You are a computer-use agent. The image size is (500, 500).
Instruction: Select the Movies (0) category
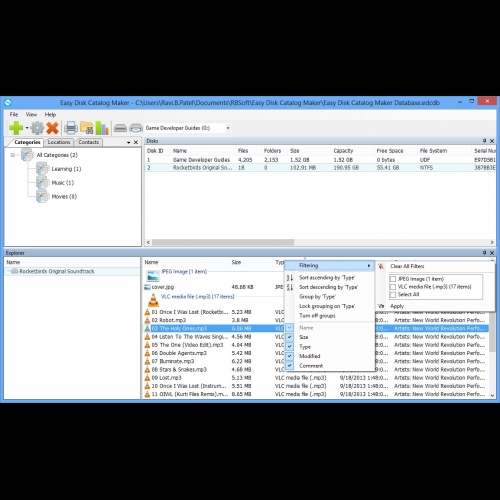[x=64, y=197]
